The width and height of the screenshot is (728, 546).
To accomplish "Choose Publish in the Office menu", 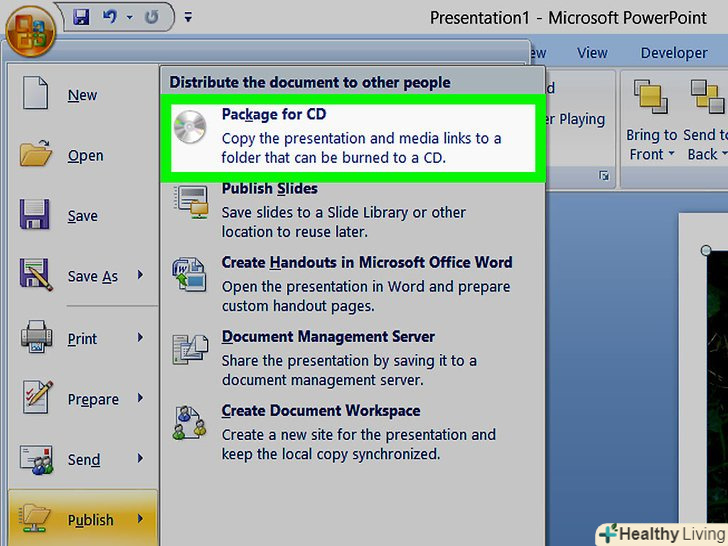I will coord(91,520).
